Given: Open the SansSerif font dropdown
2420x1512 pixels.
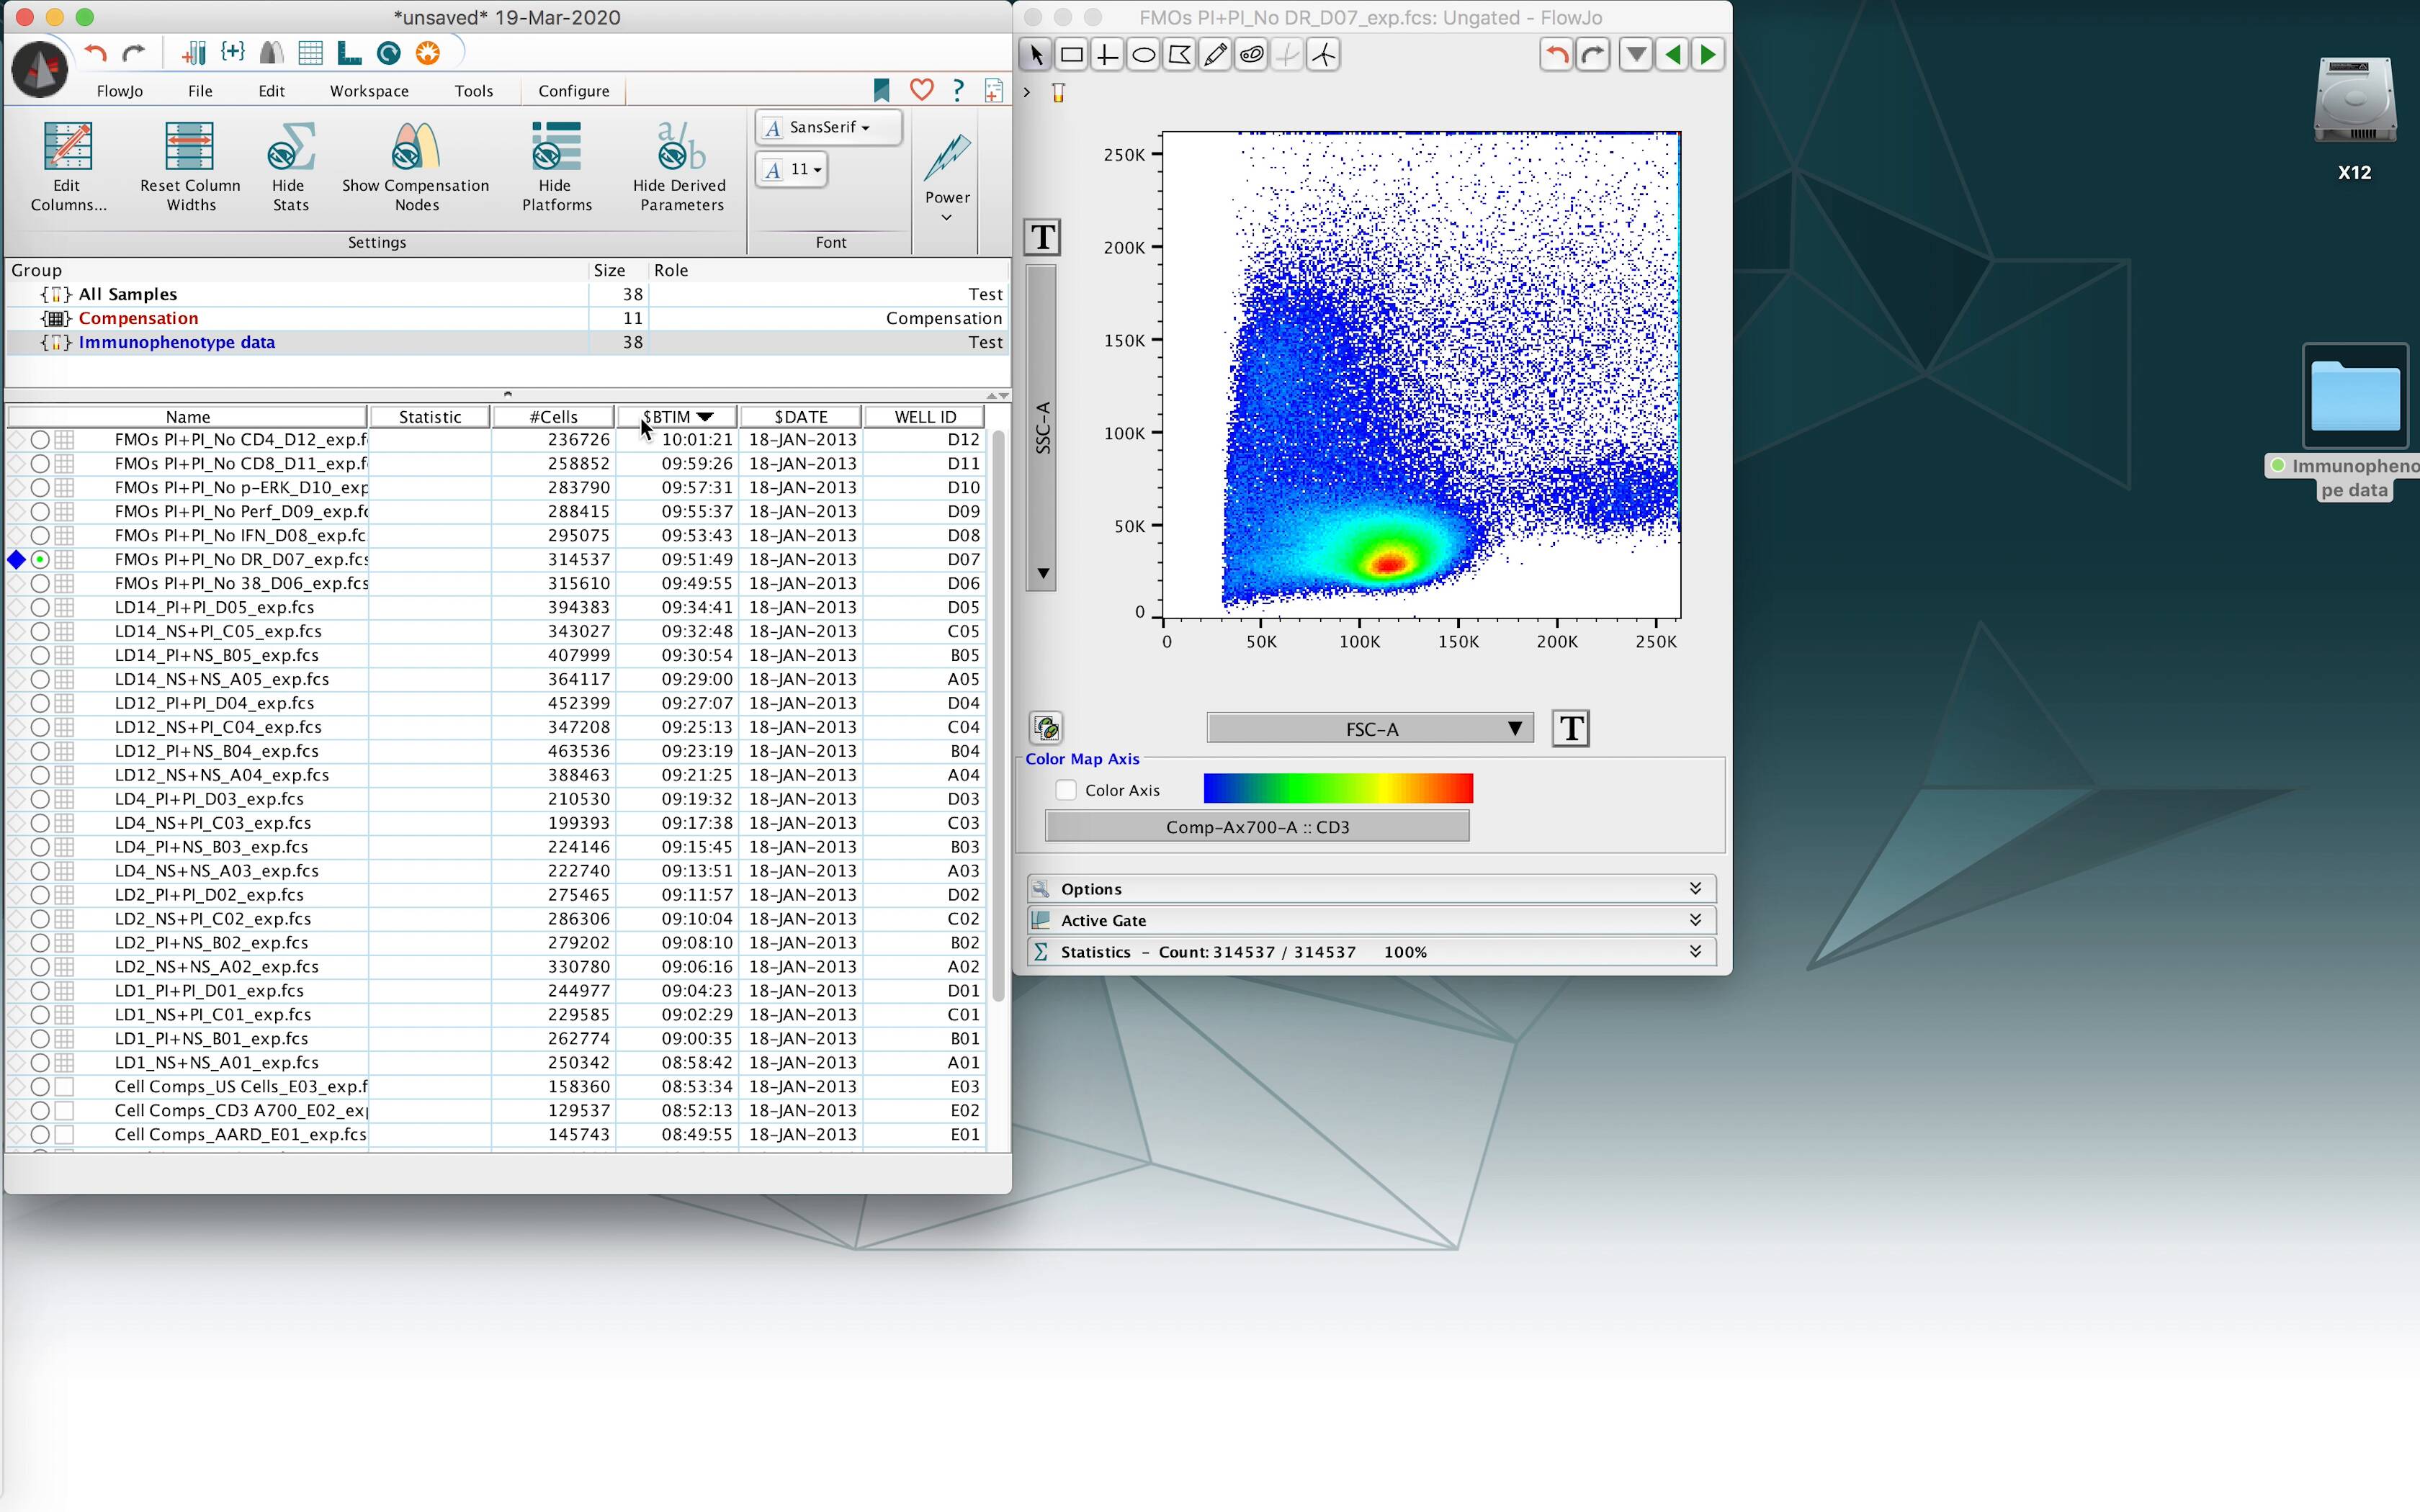Looking at the screenshot, I should 828,127.
